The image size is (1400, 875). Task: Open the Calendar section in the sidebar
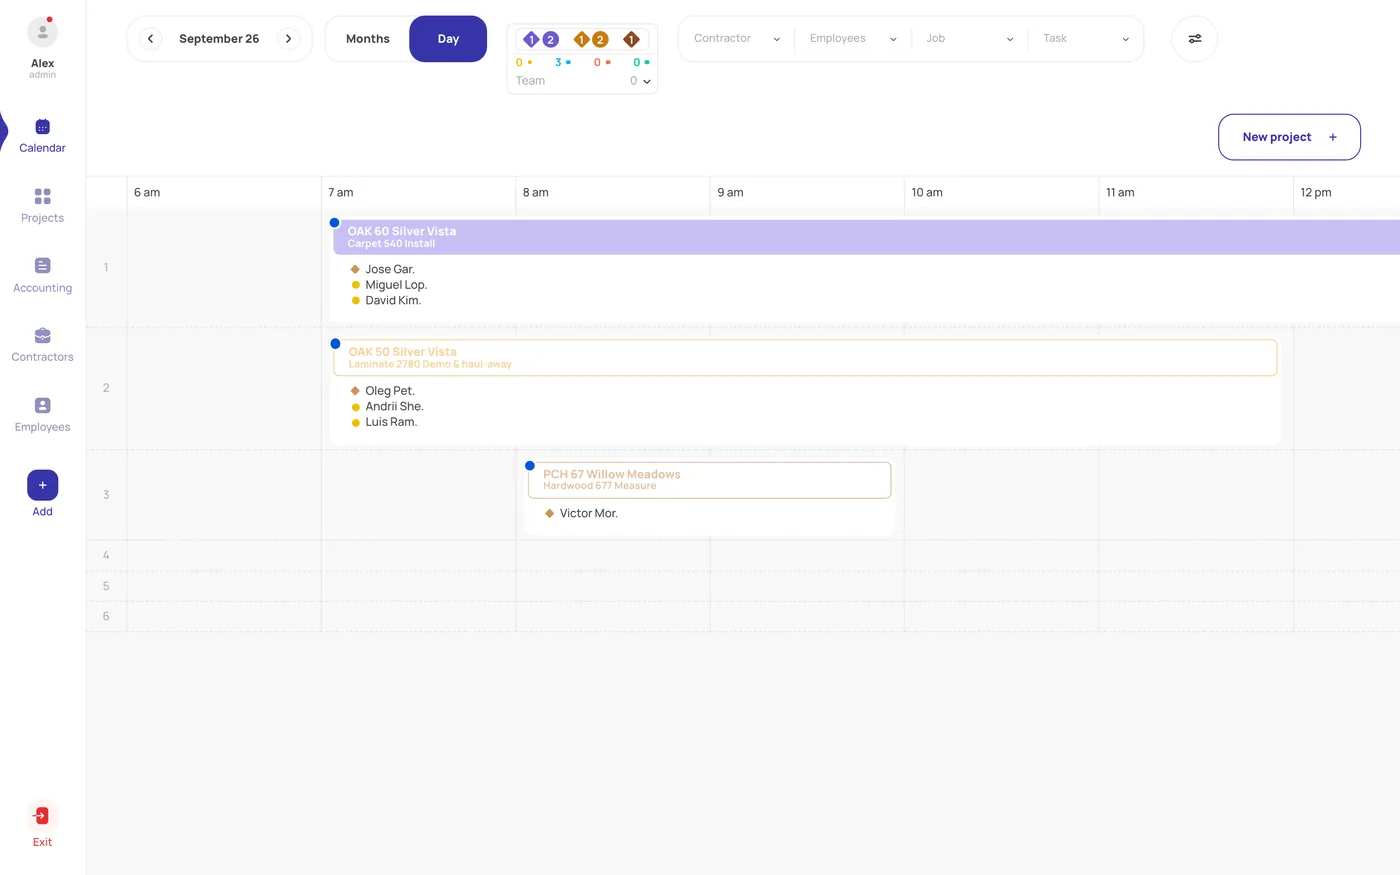click(42, 136)
